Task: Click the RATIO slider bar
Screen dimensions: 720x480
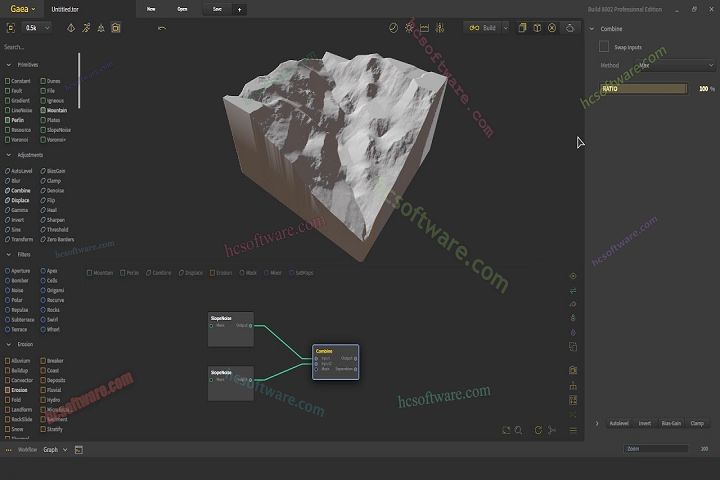Action: [643, 88]
